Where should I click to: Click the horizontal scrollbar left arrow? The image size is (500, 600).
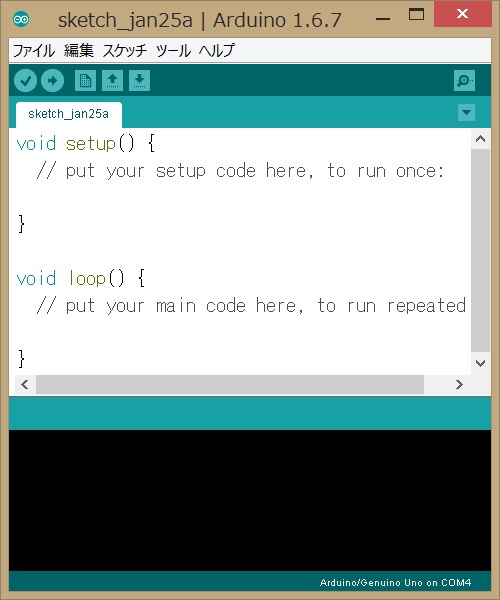click(x=25, y=384)
